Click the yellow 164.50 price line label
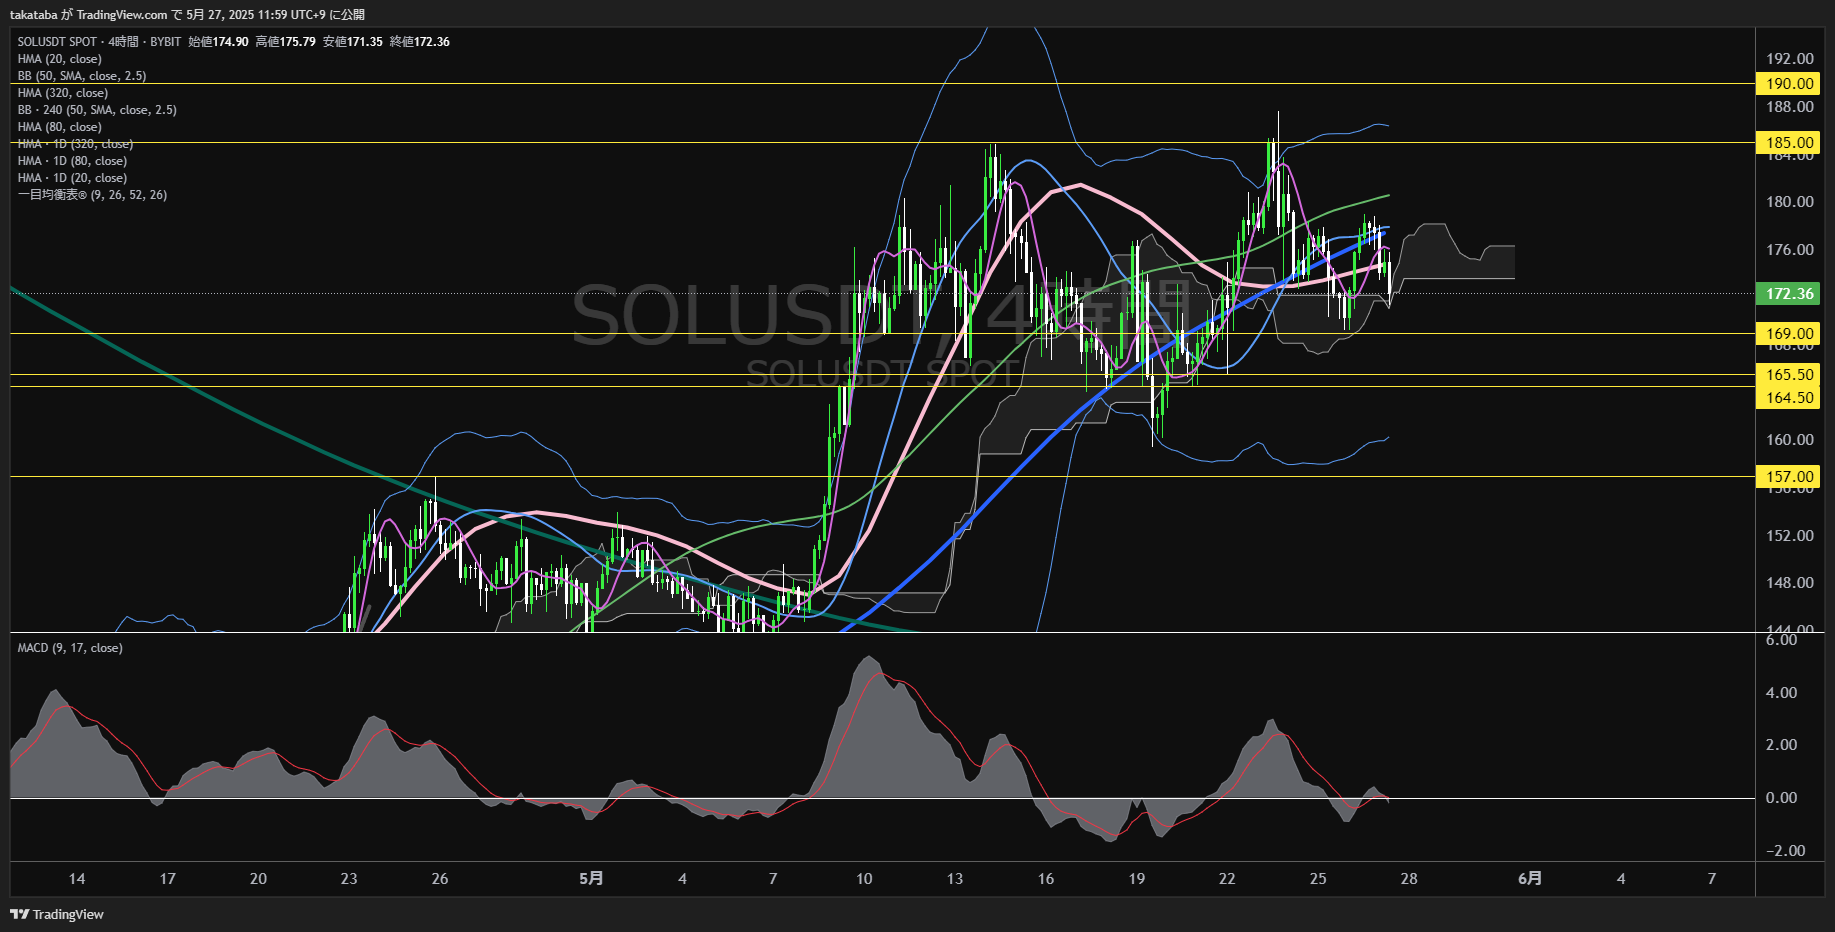 (1788, 398)
